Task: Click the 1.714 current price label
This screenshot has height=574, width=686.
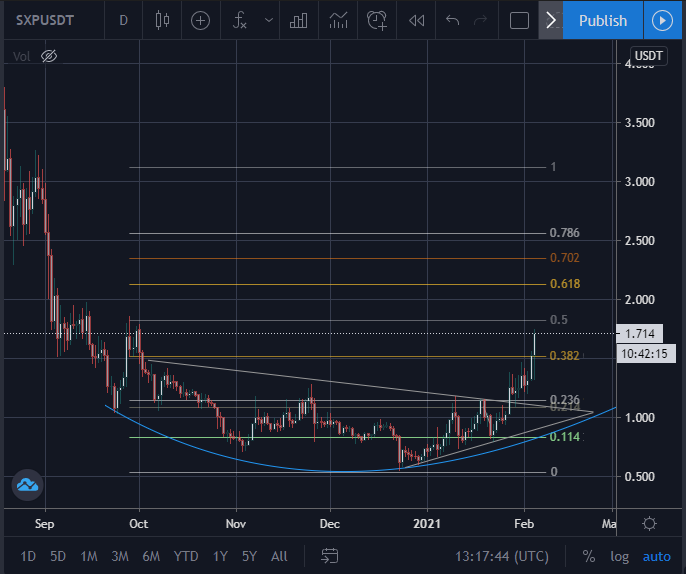Action: click(640, 334)
